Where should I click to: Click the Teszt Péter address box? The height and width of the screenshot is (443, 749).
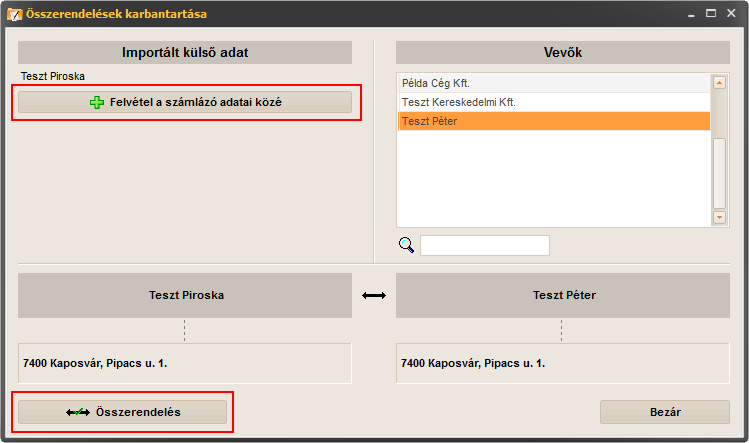[562, 363]
